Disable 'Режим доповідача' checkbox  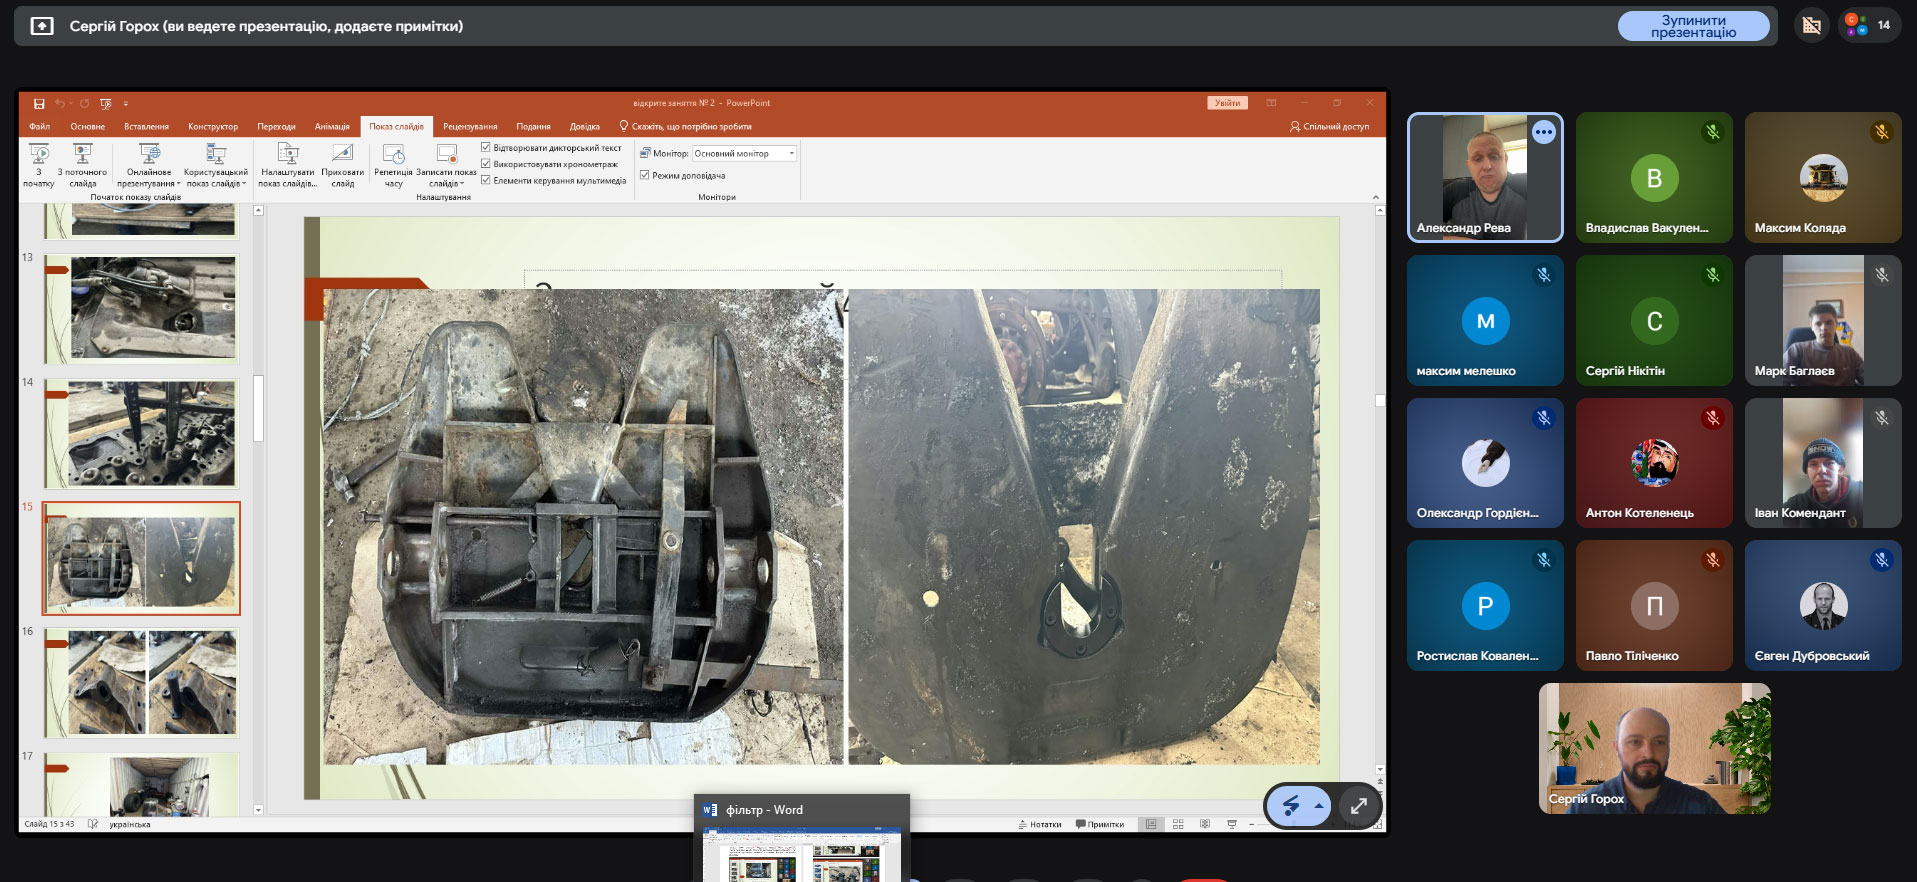(x=645, y=175)
